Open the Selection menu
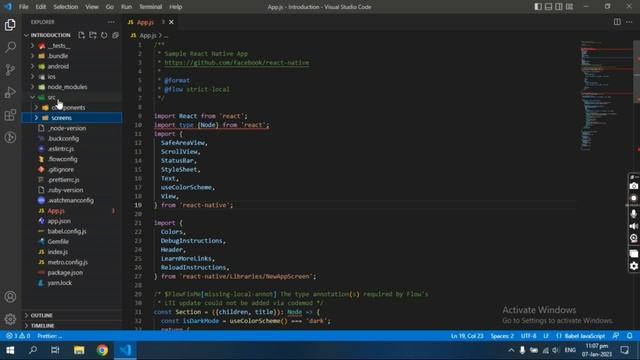The image size is (640, 360). (x=66, y=7)
